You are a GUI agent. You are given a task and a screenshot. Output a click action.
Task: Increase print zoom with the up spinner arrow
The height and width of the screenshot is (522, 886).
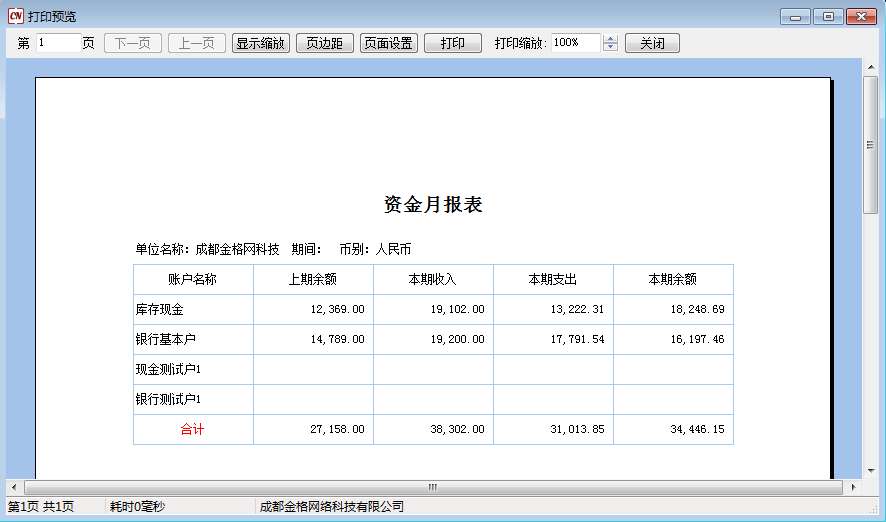611,39
